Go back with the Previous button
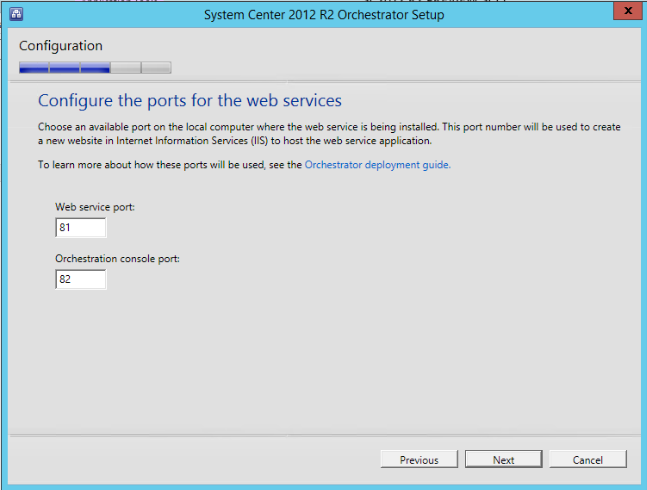 point(419,460)
